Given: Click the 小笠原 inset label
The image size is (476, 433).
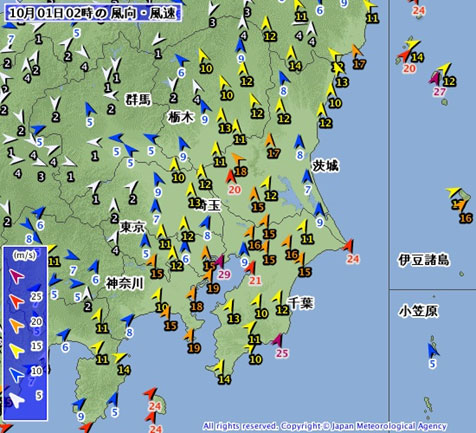Looking at the screenshot, I should click(x=418, y=311).
